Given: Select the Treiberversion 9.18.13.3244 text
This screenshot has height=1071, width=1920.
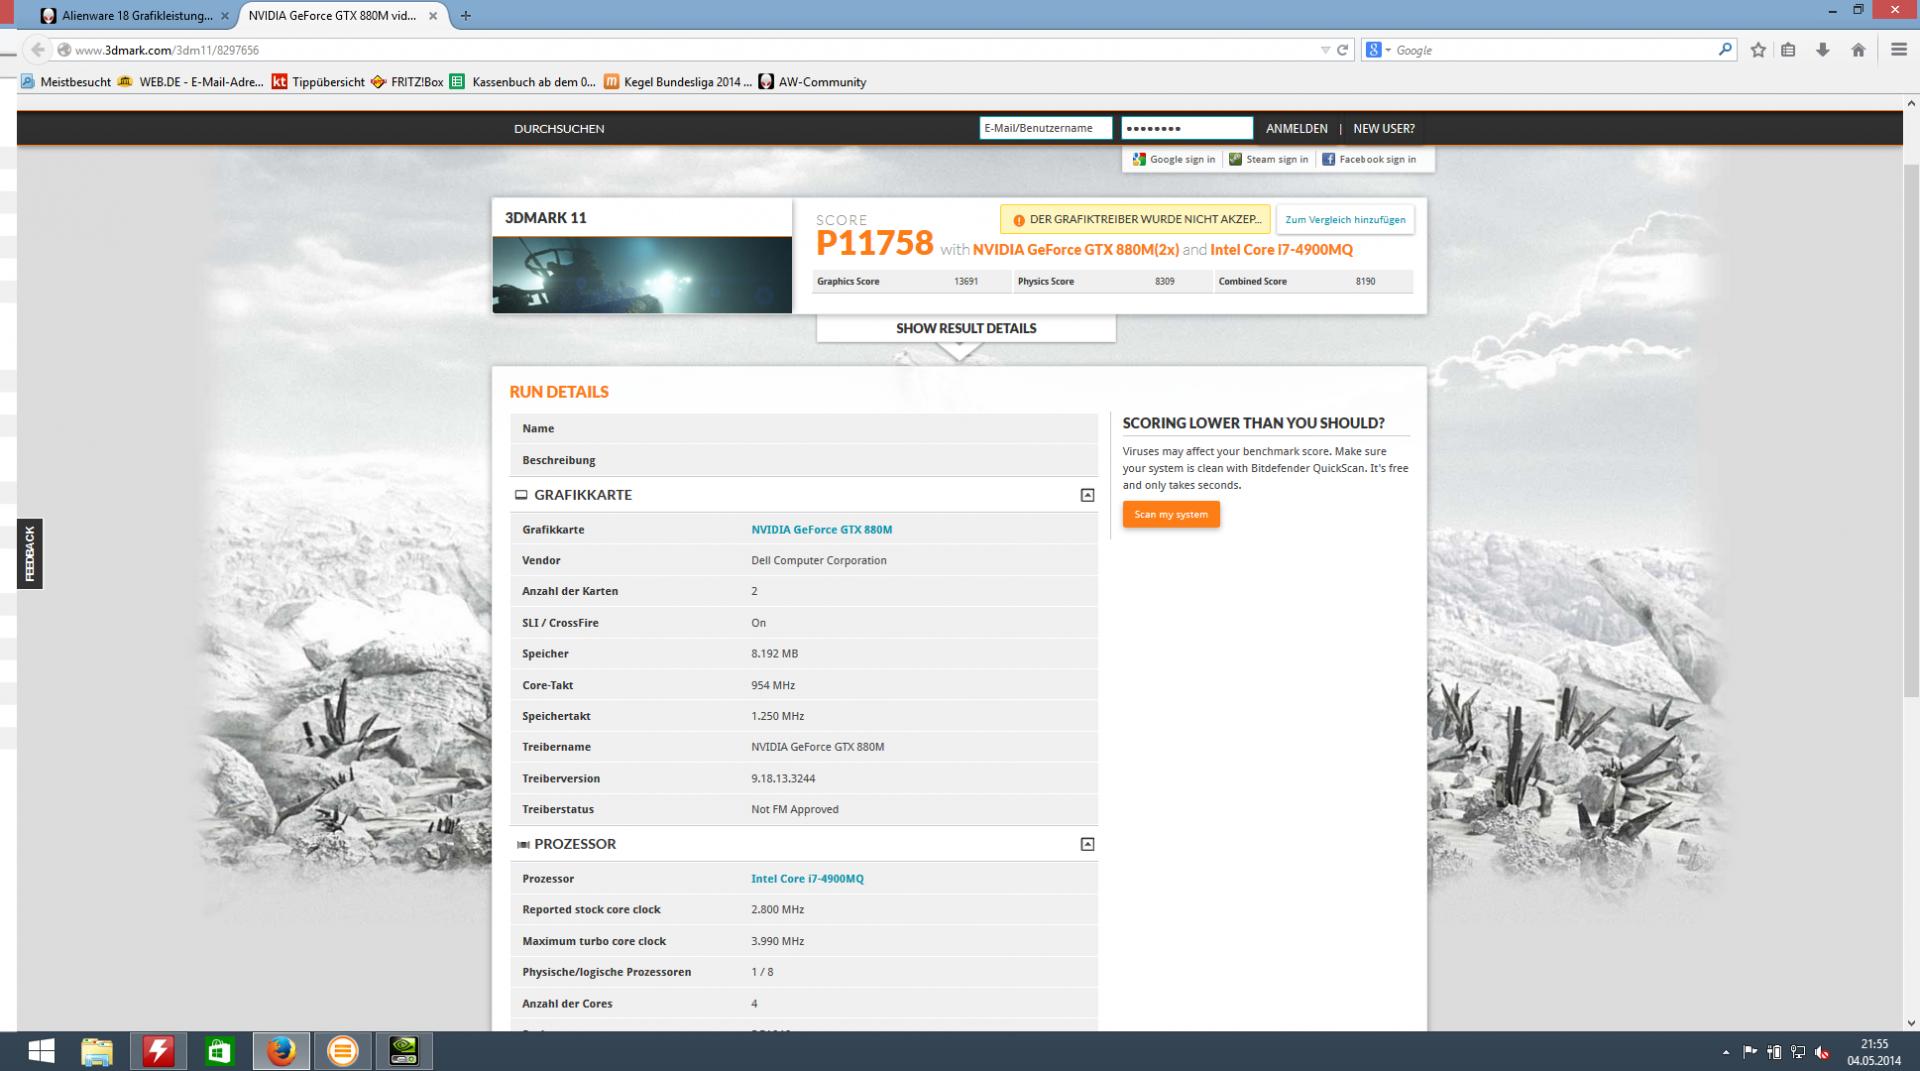Looking at the screenshot, I should (x=783, y=778).
